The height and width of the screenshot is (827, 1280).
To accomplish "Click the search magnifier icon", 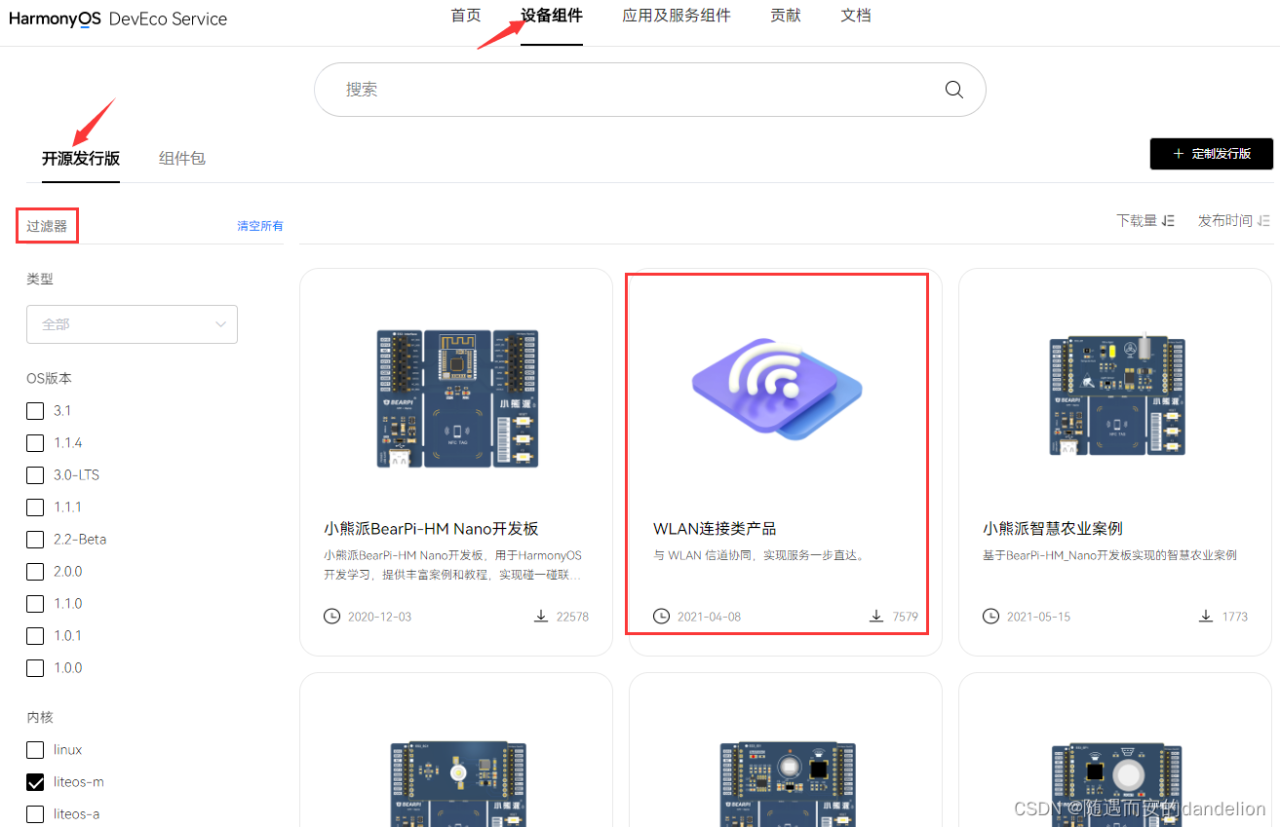I will click(954, 89).
